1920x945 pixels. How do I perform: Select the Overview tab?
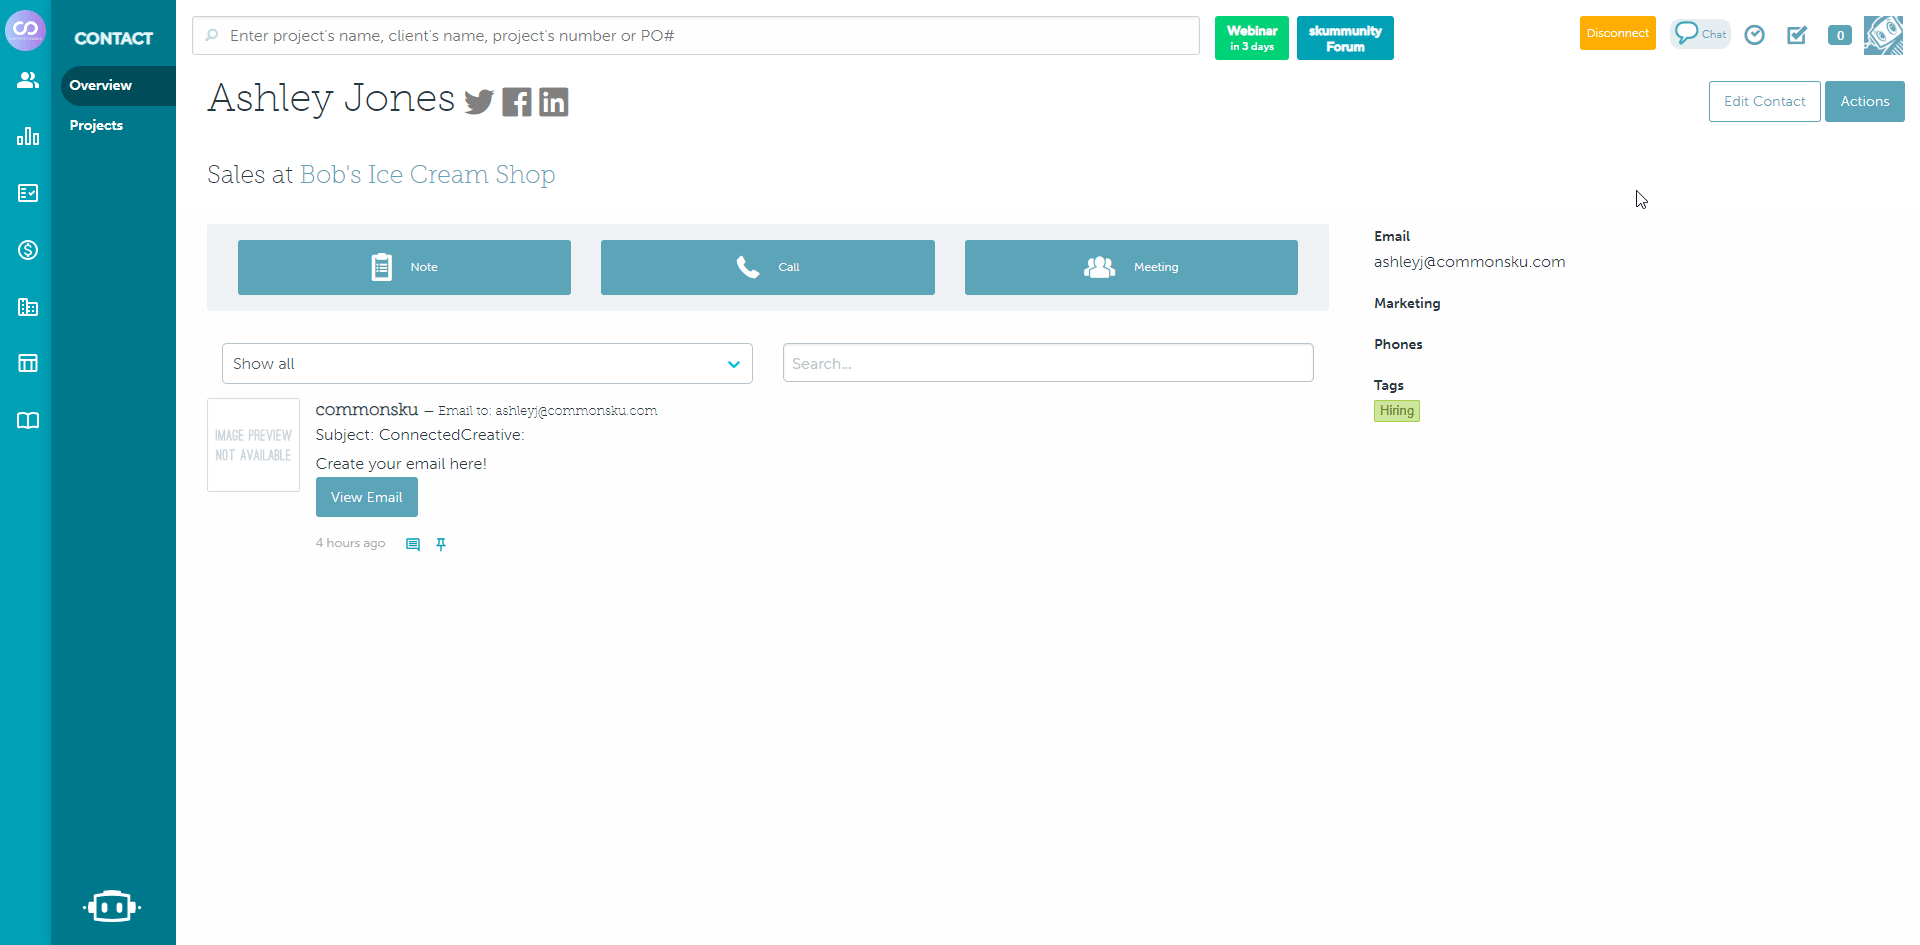(100, 85)
